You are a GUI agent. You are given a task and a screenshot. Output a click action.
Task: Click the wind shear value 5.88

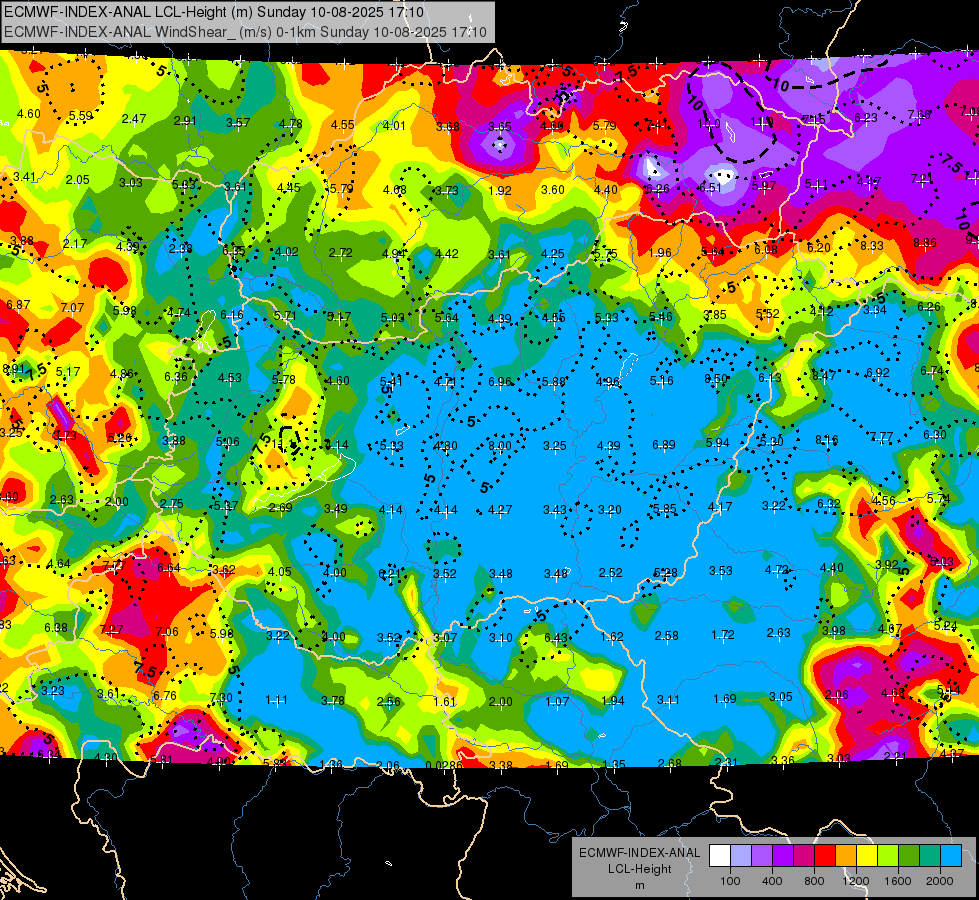pyautogui.click(x=554, y=382)
